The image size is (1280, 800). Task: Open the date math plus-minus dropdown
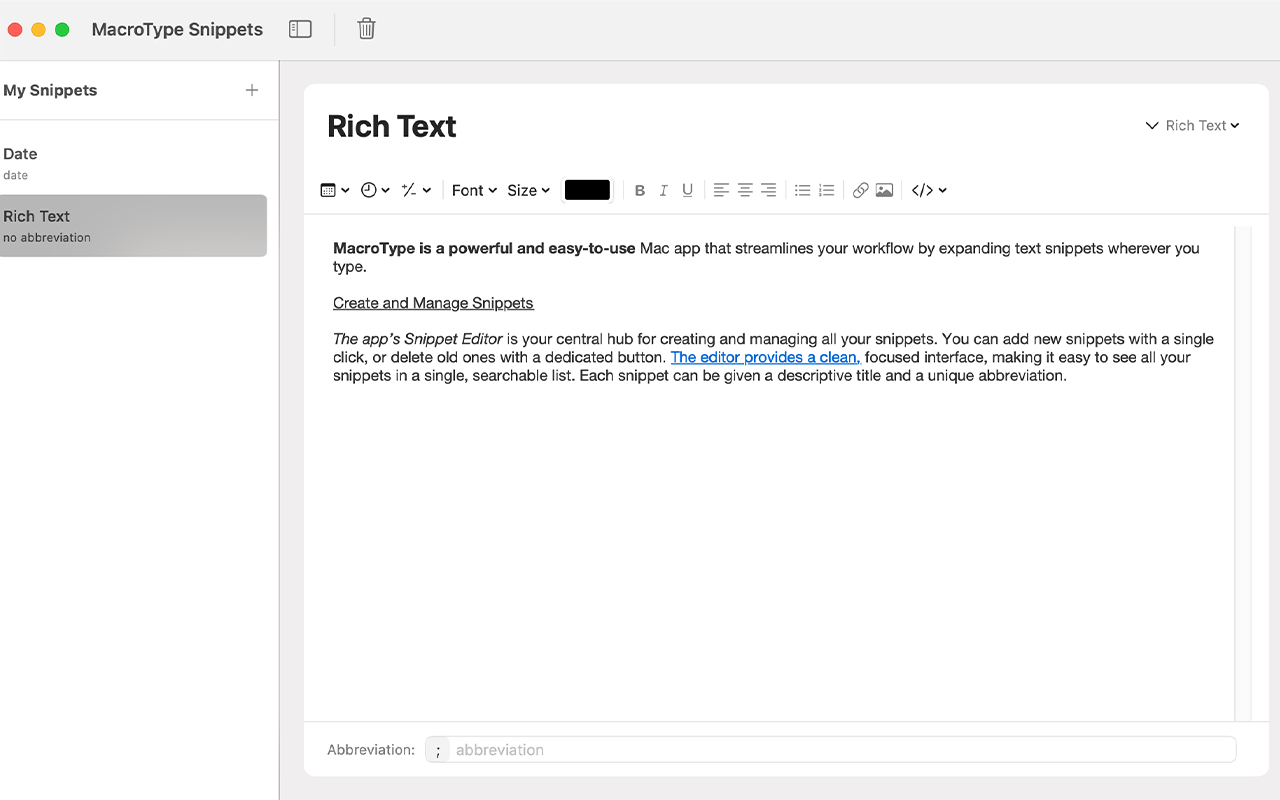416,190
